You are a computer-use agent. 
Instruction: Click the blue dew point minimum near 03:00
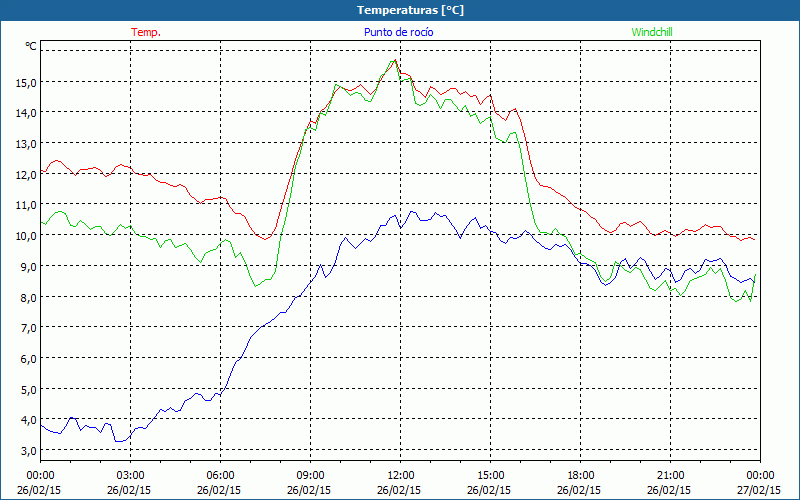pyautogui.click(x=119, y=441)
